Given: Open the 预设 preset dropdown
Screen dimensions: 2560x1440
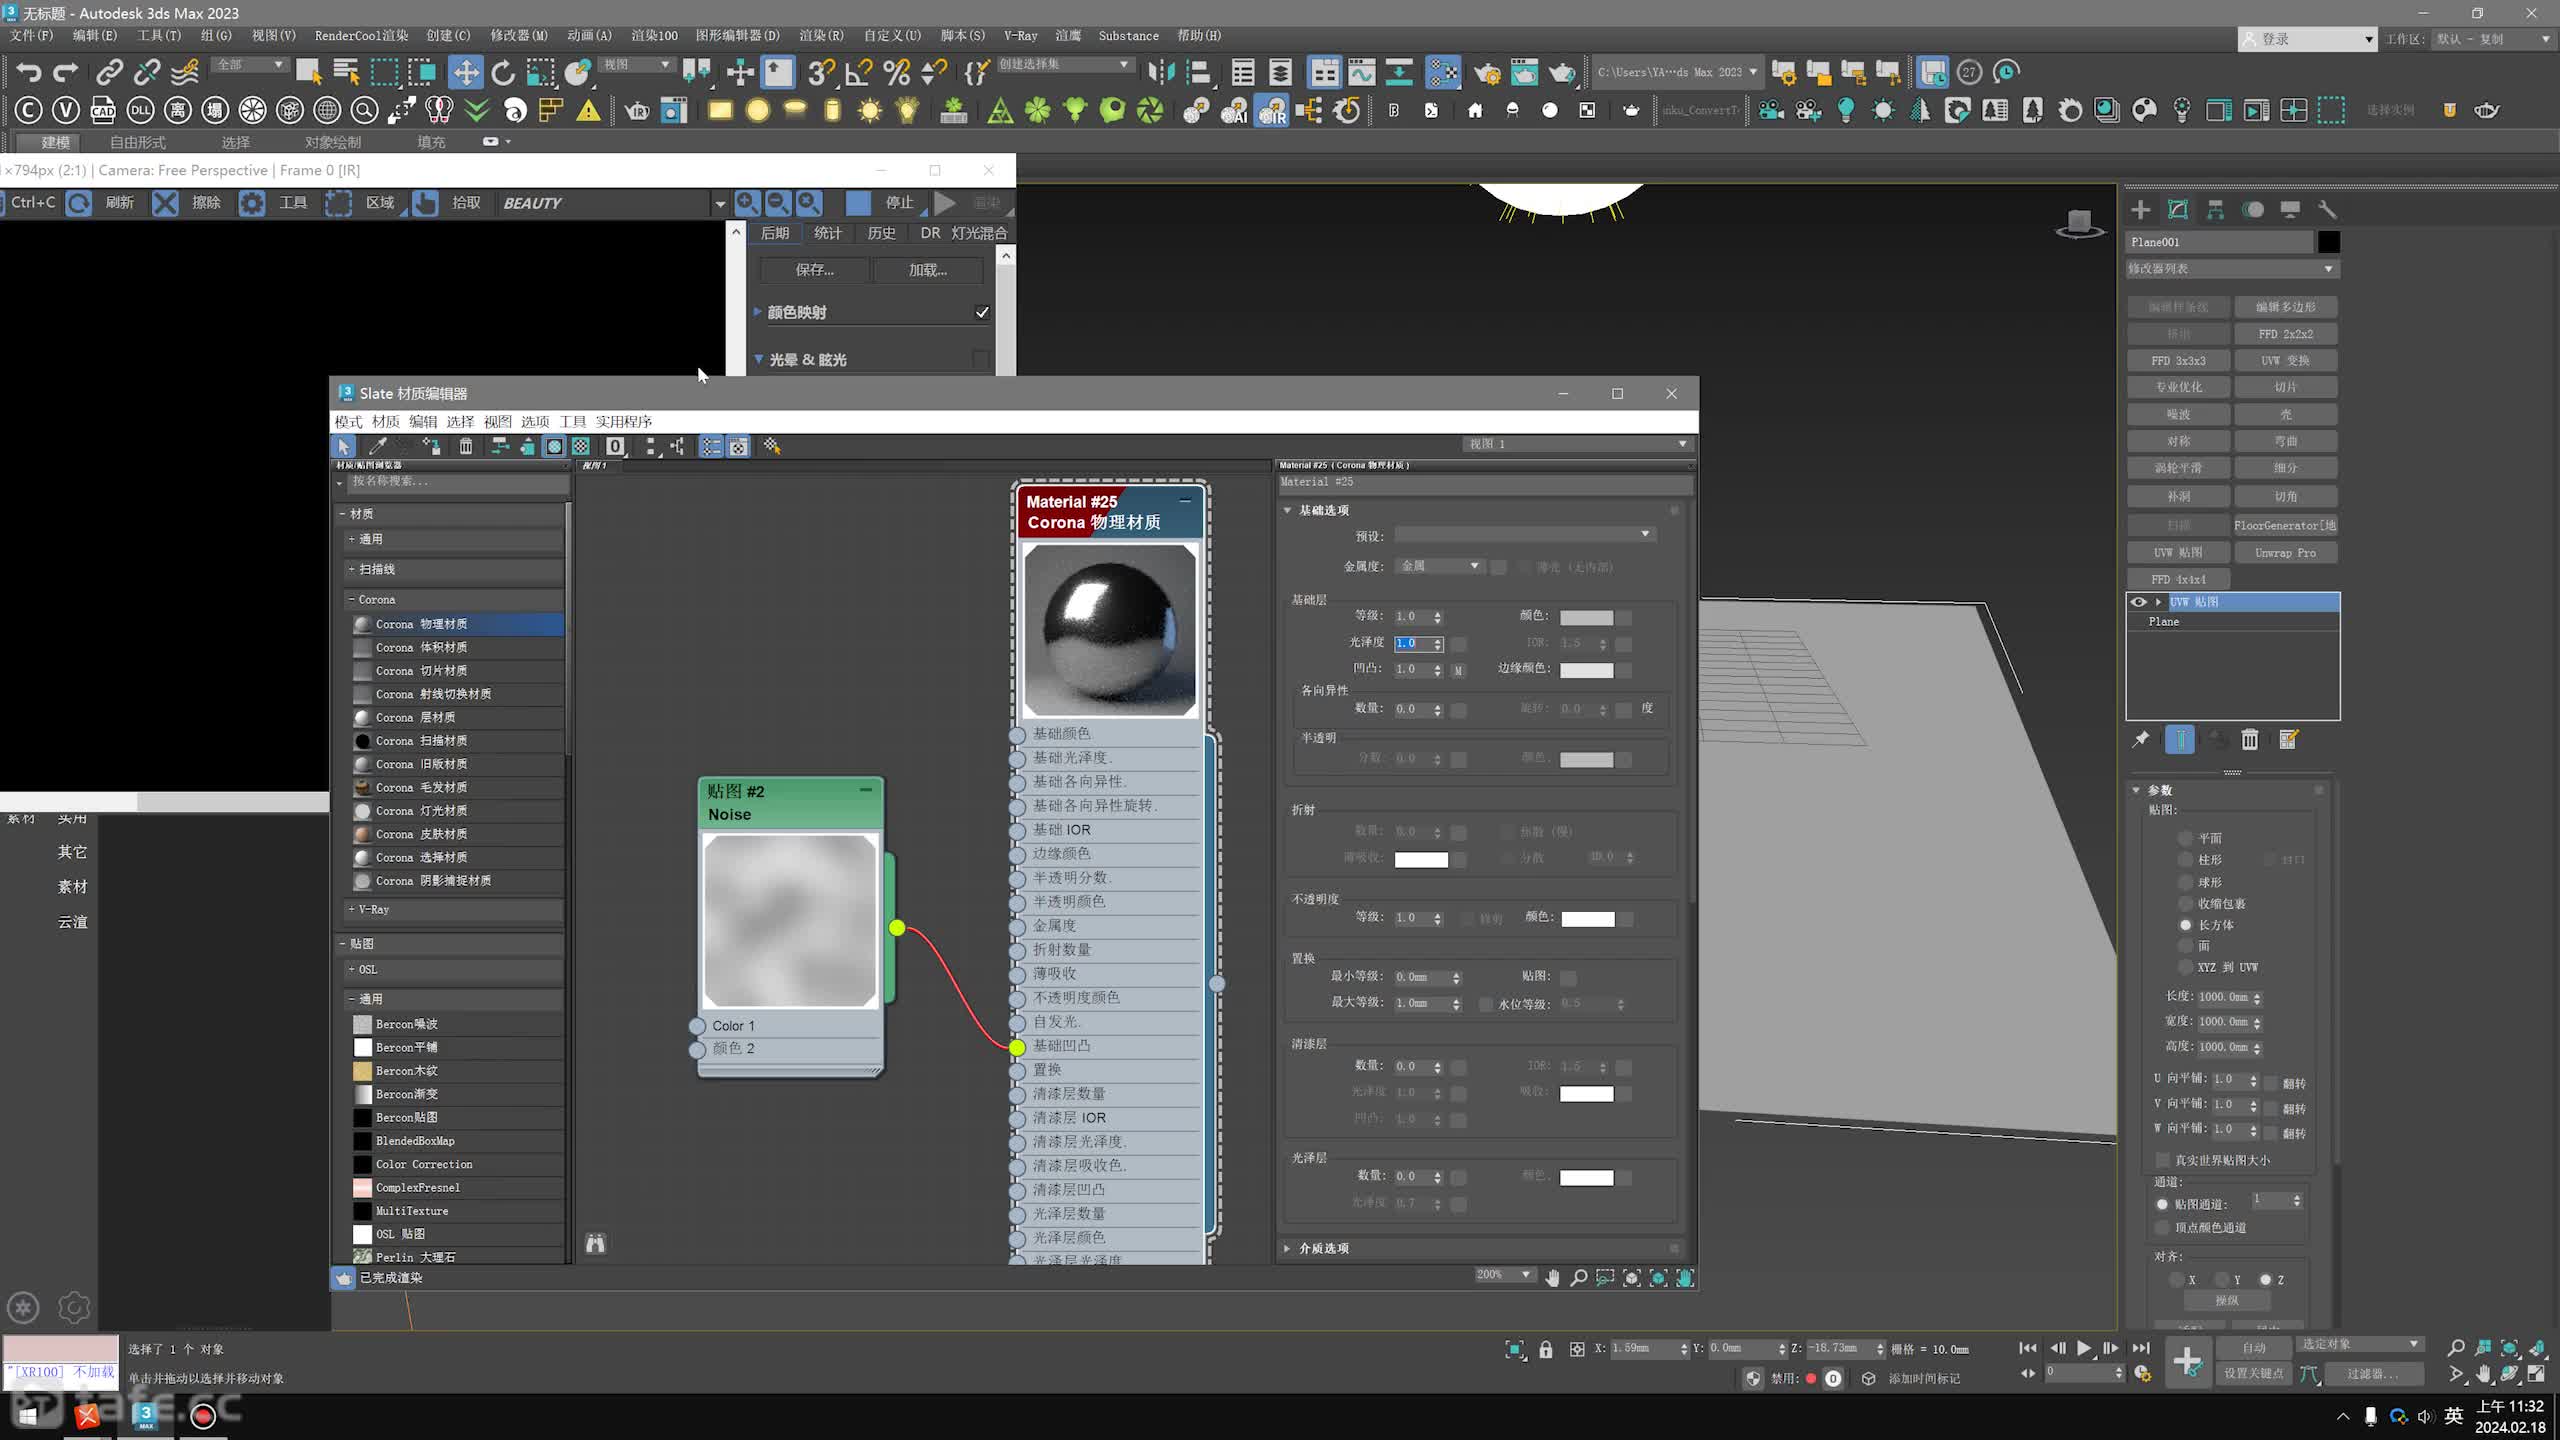Looking at the screenshot, I should pyautogui.click(x=1525, y=535).
